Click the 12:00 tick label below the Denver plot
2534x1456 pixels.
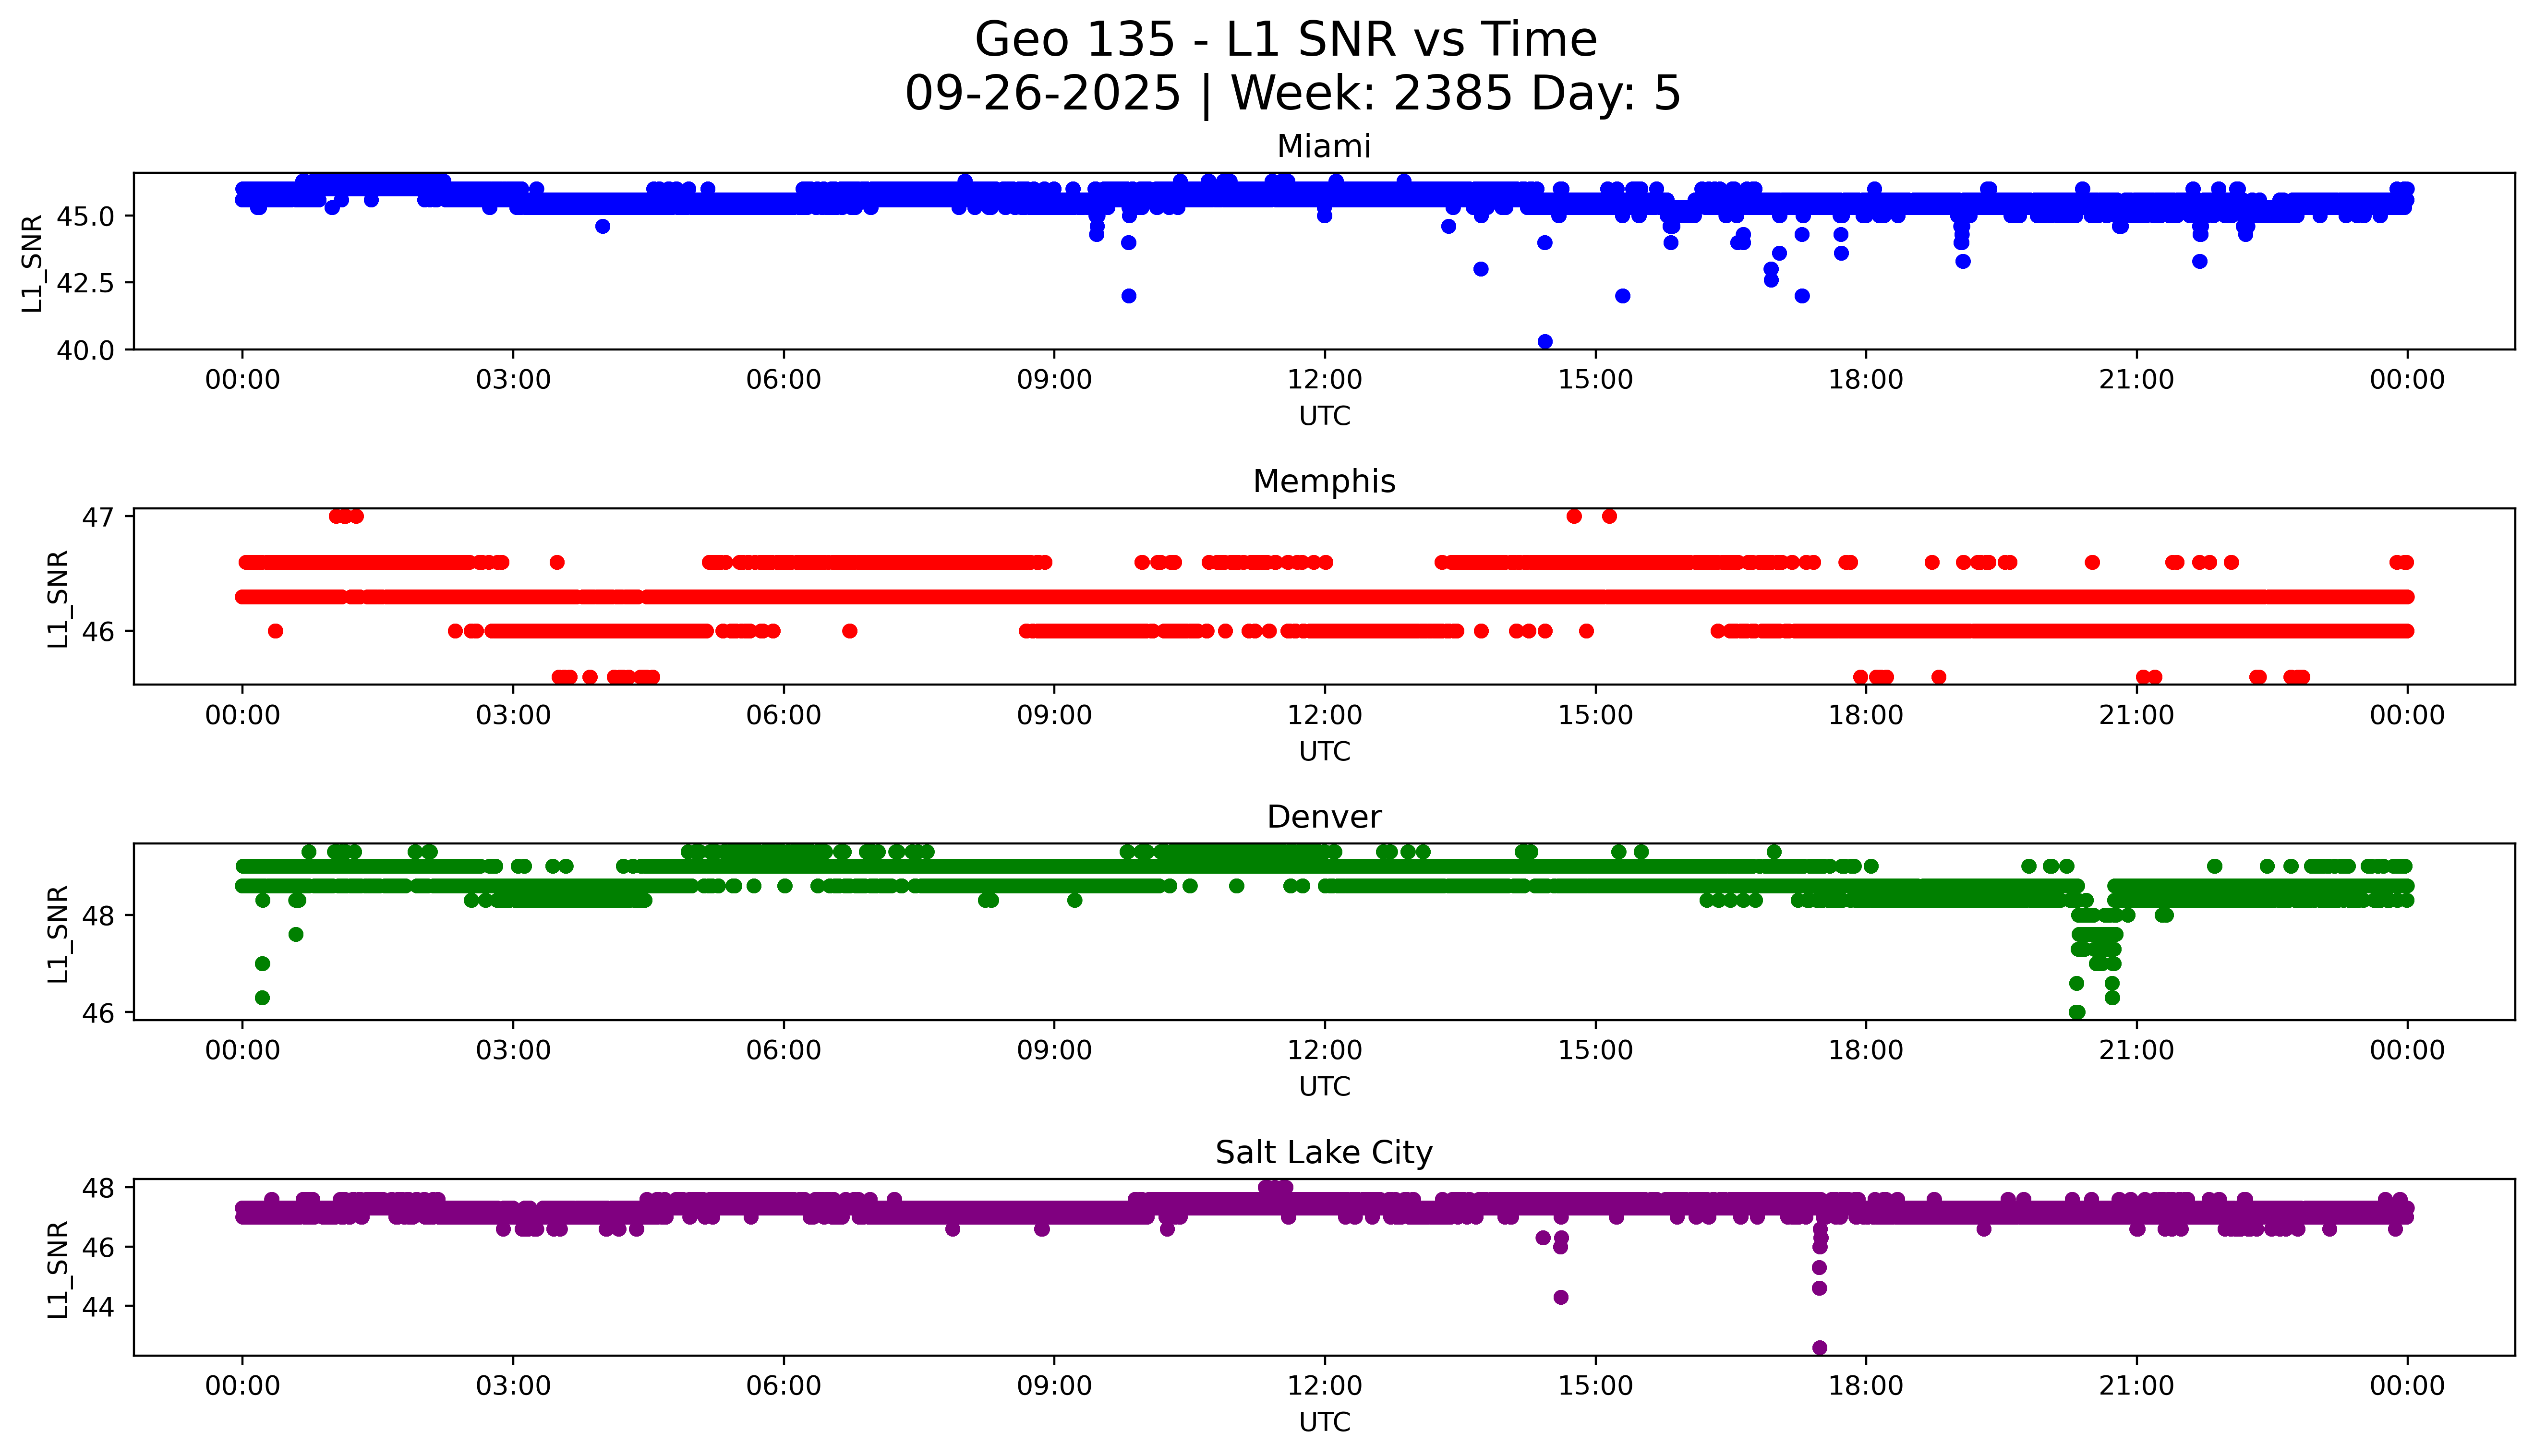pos(1324,1050)
